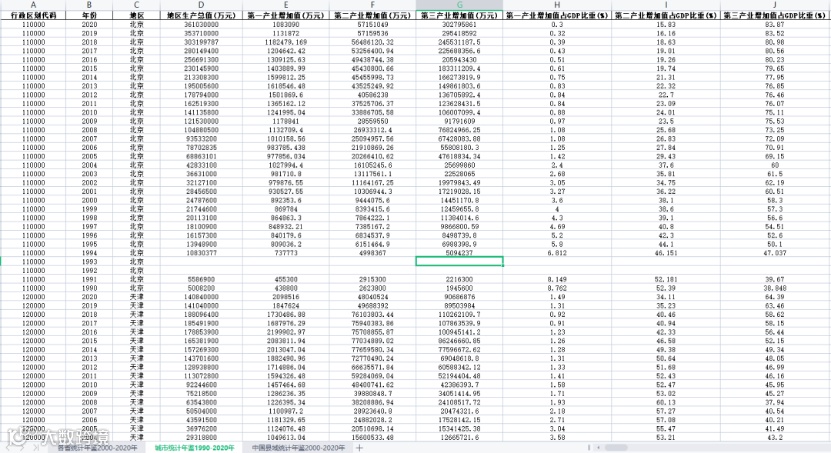This screenshot has height=453, width=831.
Task: Select the cell with value 83.87
Action: click(775, 24)
